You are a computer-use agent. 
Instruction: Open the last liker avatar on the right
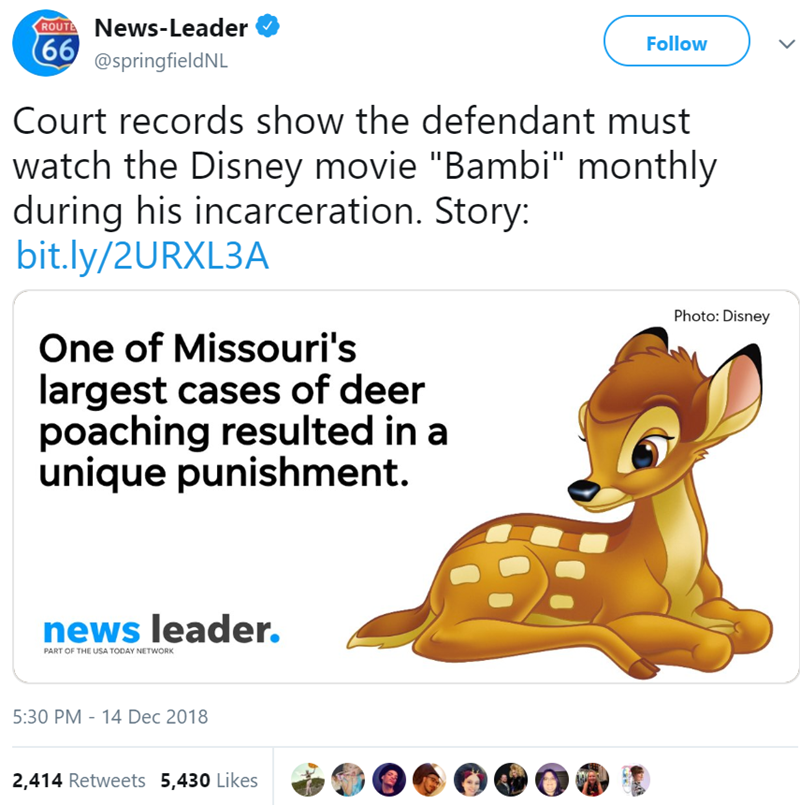(x=633, y=780)
